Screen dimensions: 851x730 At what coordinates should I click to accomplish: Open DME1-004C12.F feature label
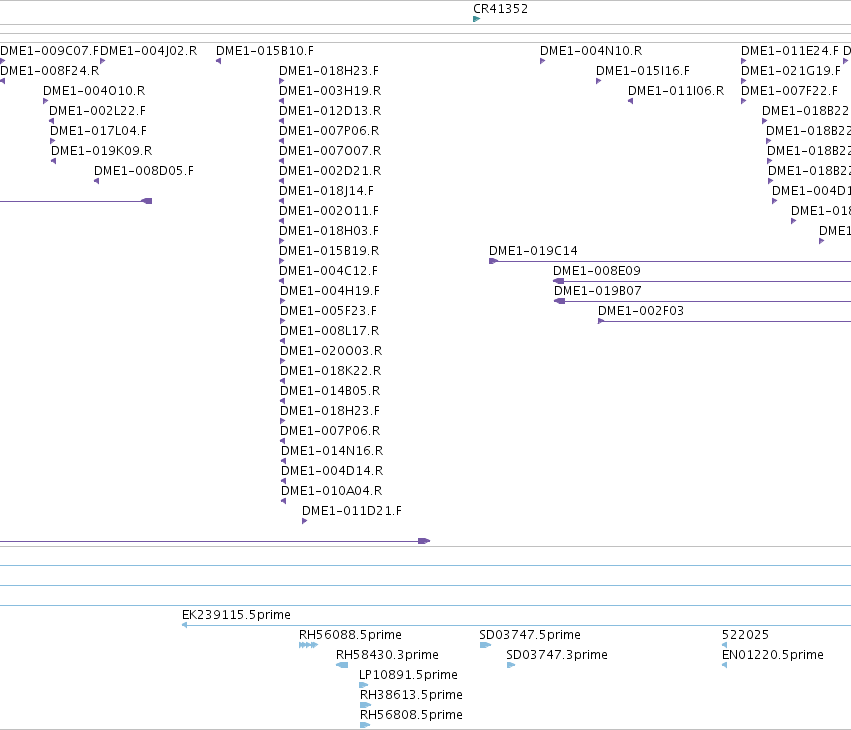pos(328,271)
